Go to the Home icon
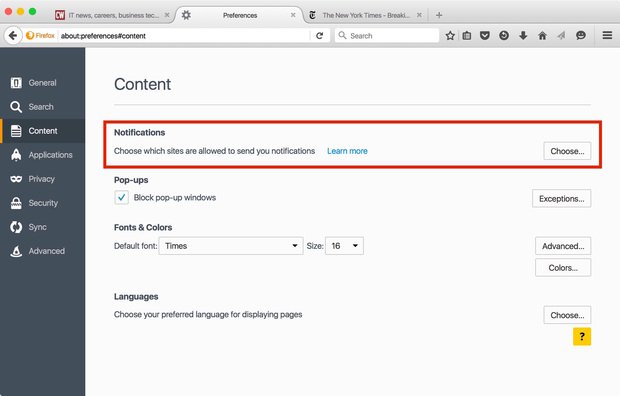Viewport: 620px width, 396px height. (x=542, y=36)
